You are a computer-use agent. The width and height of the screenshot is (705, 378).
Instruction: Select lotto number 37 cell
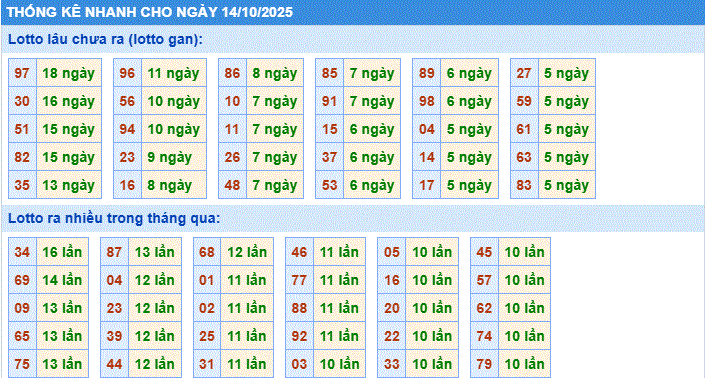click(330, 157)
